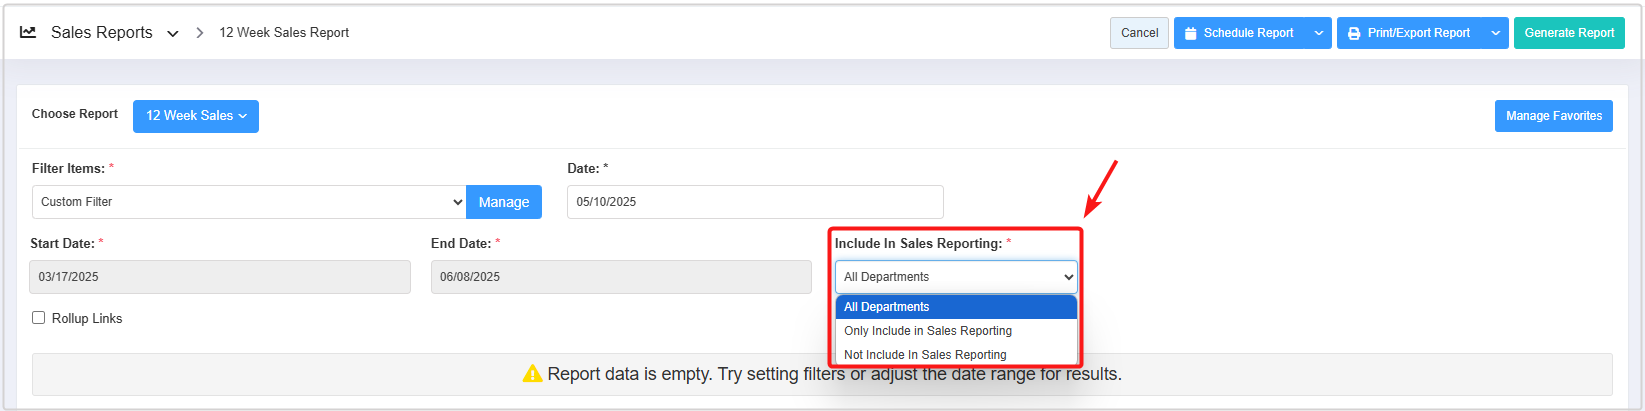1645x411 pixels.
Task: Open the 12 Week Sales report chooser
Action: click(x=196, y=116)
